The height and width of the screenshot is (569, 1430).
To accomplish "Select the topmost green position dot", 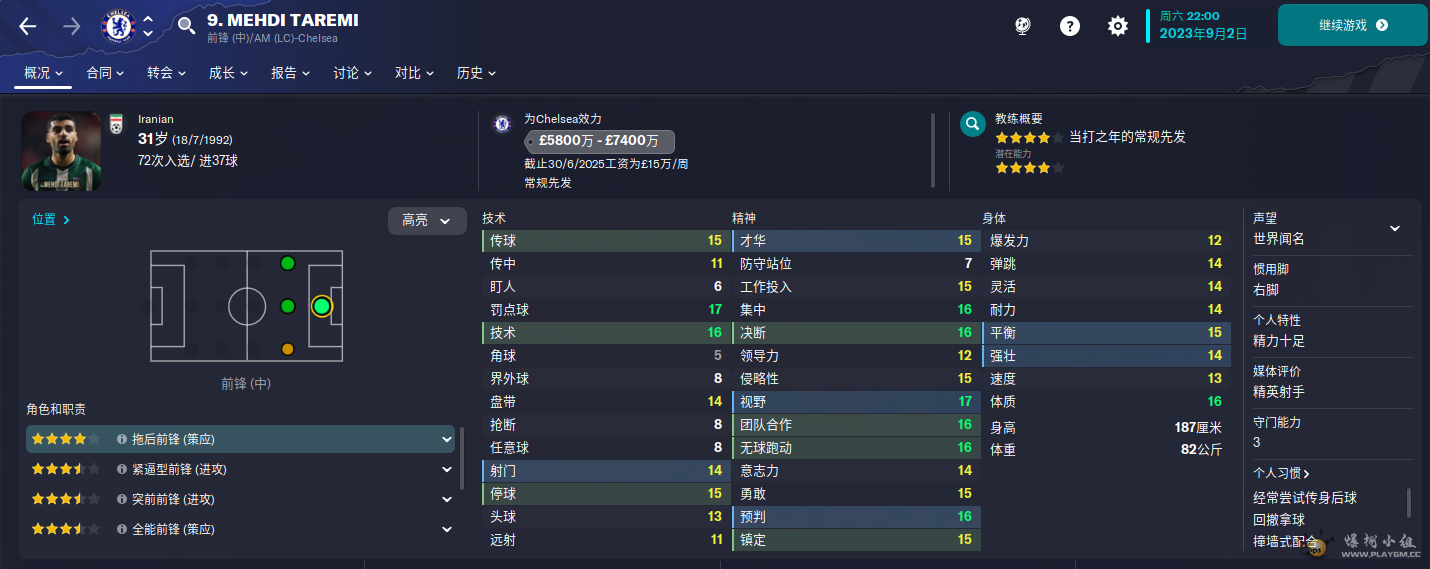I will [x=288, y=263].
